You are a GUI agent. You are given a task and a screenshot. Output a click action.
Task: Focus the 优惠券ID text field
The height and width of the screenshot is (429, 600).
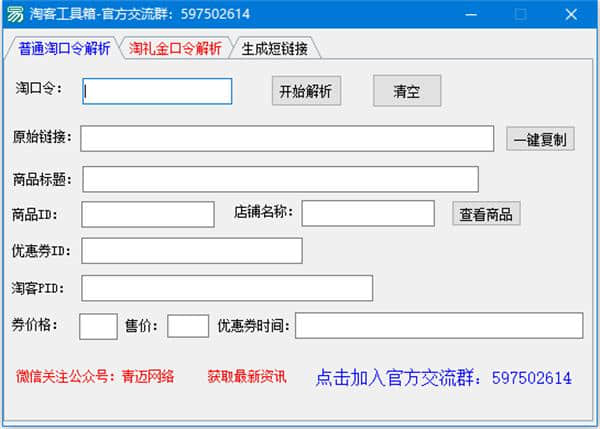coord(192,251)
